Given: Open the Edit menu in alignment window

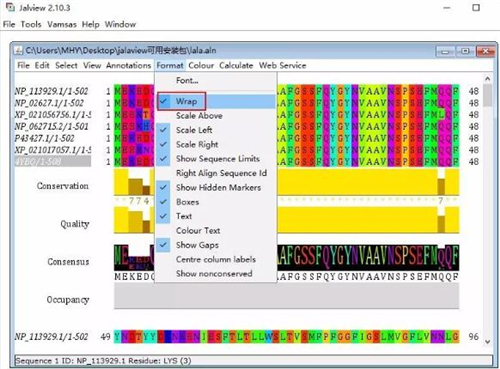Looking at the screenshot, I should click(42, 65).
